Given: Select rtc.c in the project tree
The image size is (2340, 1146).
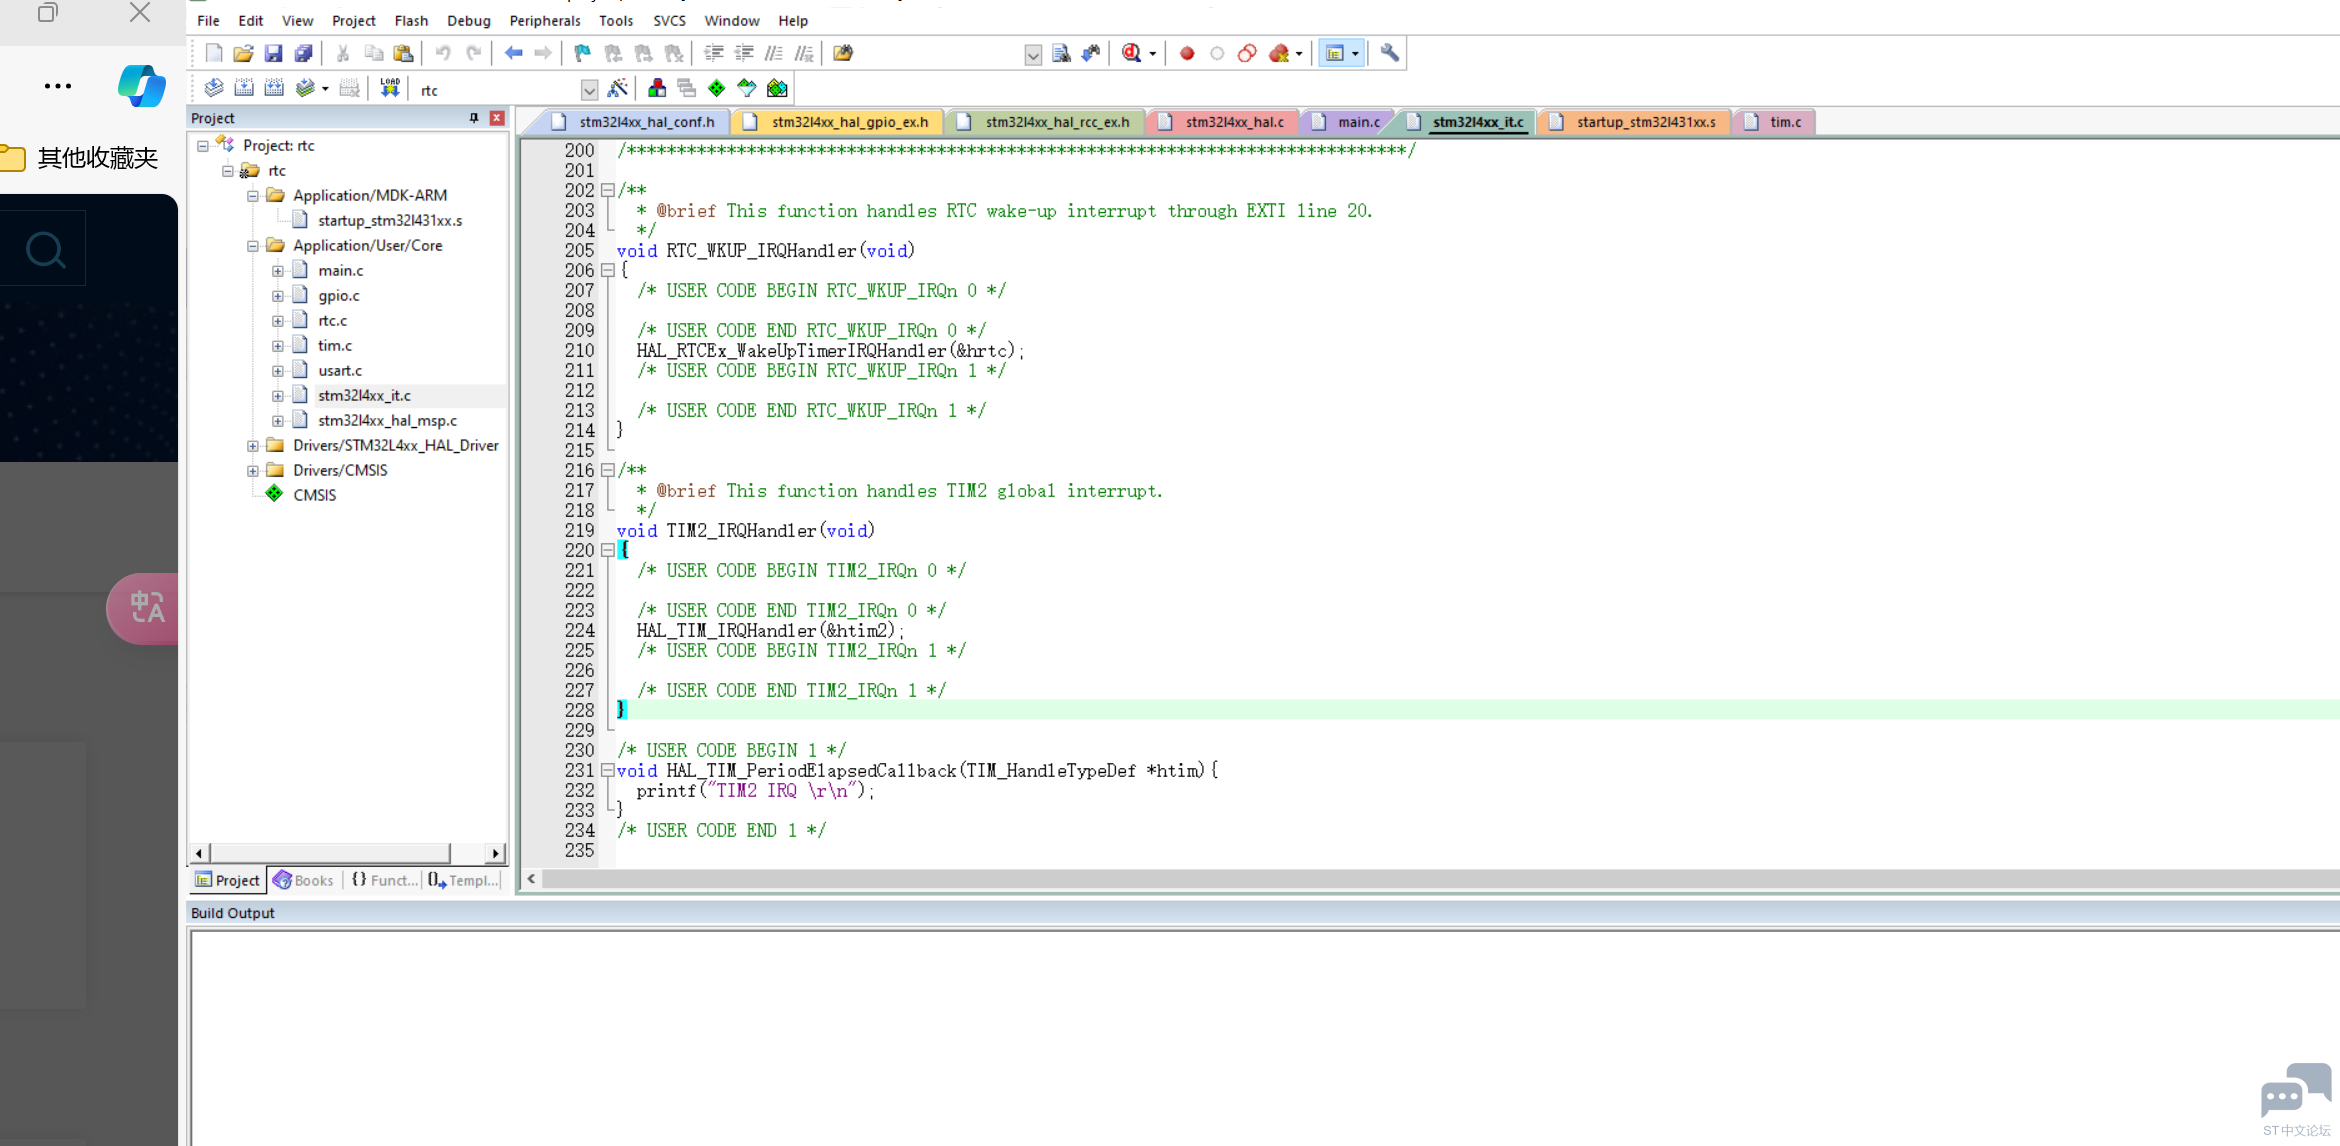Looking at the screenshot, I should click(332, 321).
